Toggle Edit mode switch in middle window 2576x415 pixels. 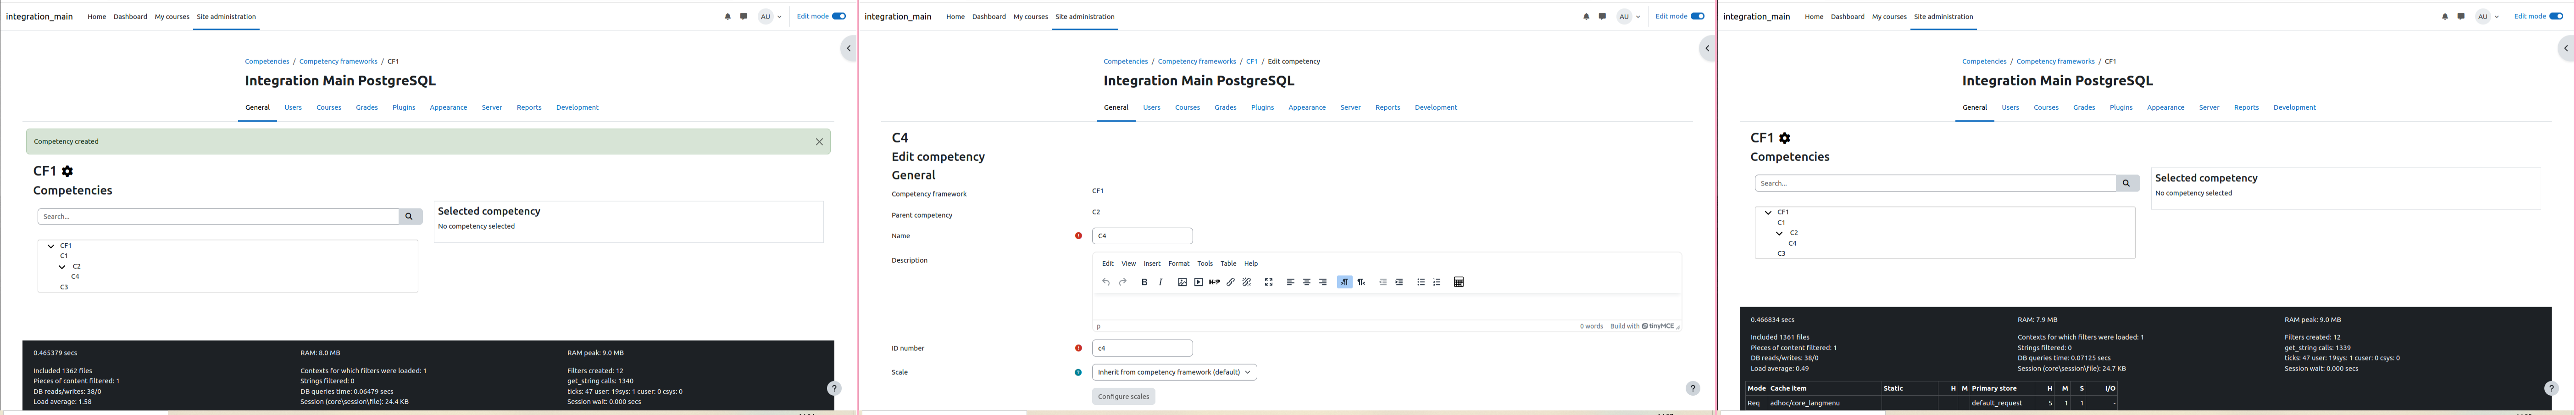[1698, 16]
